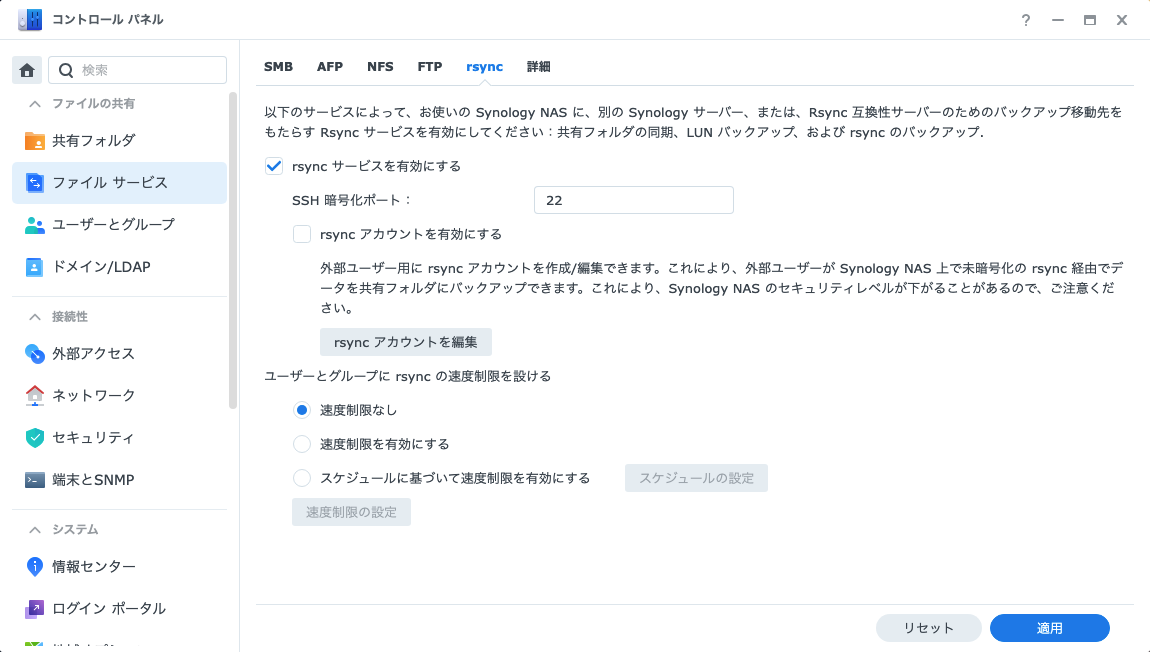Open ネットワーク in the sidebar
Image resolution: width=1150 pixels, height=652 pixels.
(120, 395)
